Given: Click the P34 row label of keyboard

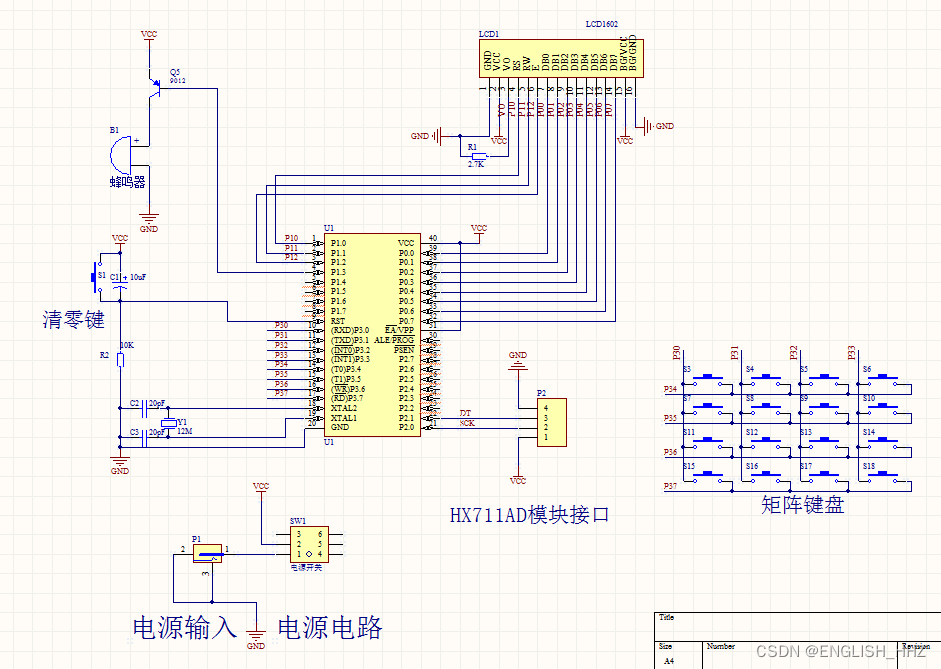Looking at the screenshot, I should tap(670, 389).
